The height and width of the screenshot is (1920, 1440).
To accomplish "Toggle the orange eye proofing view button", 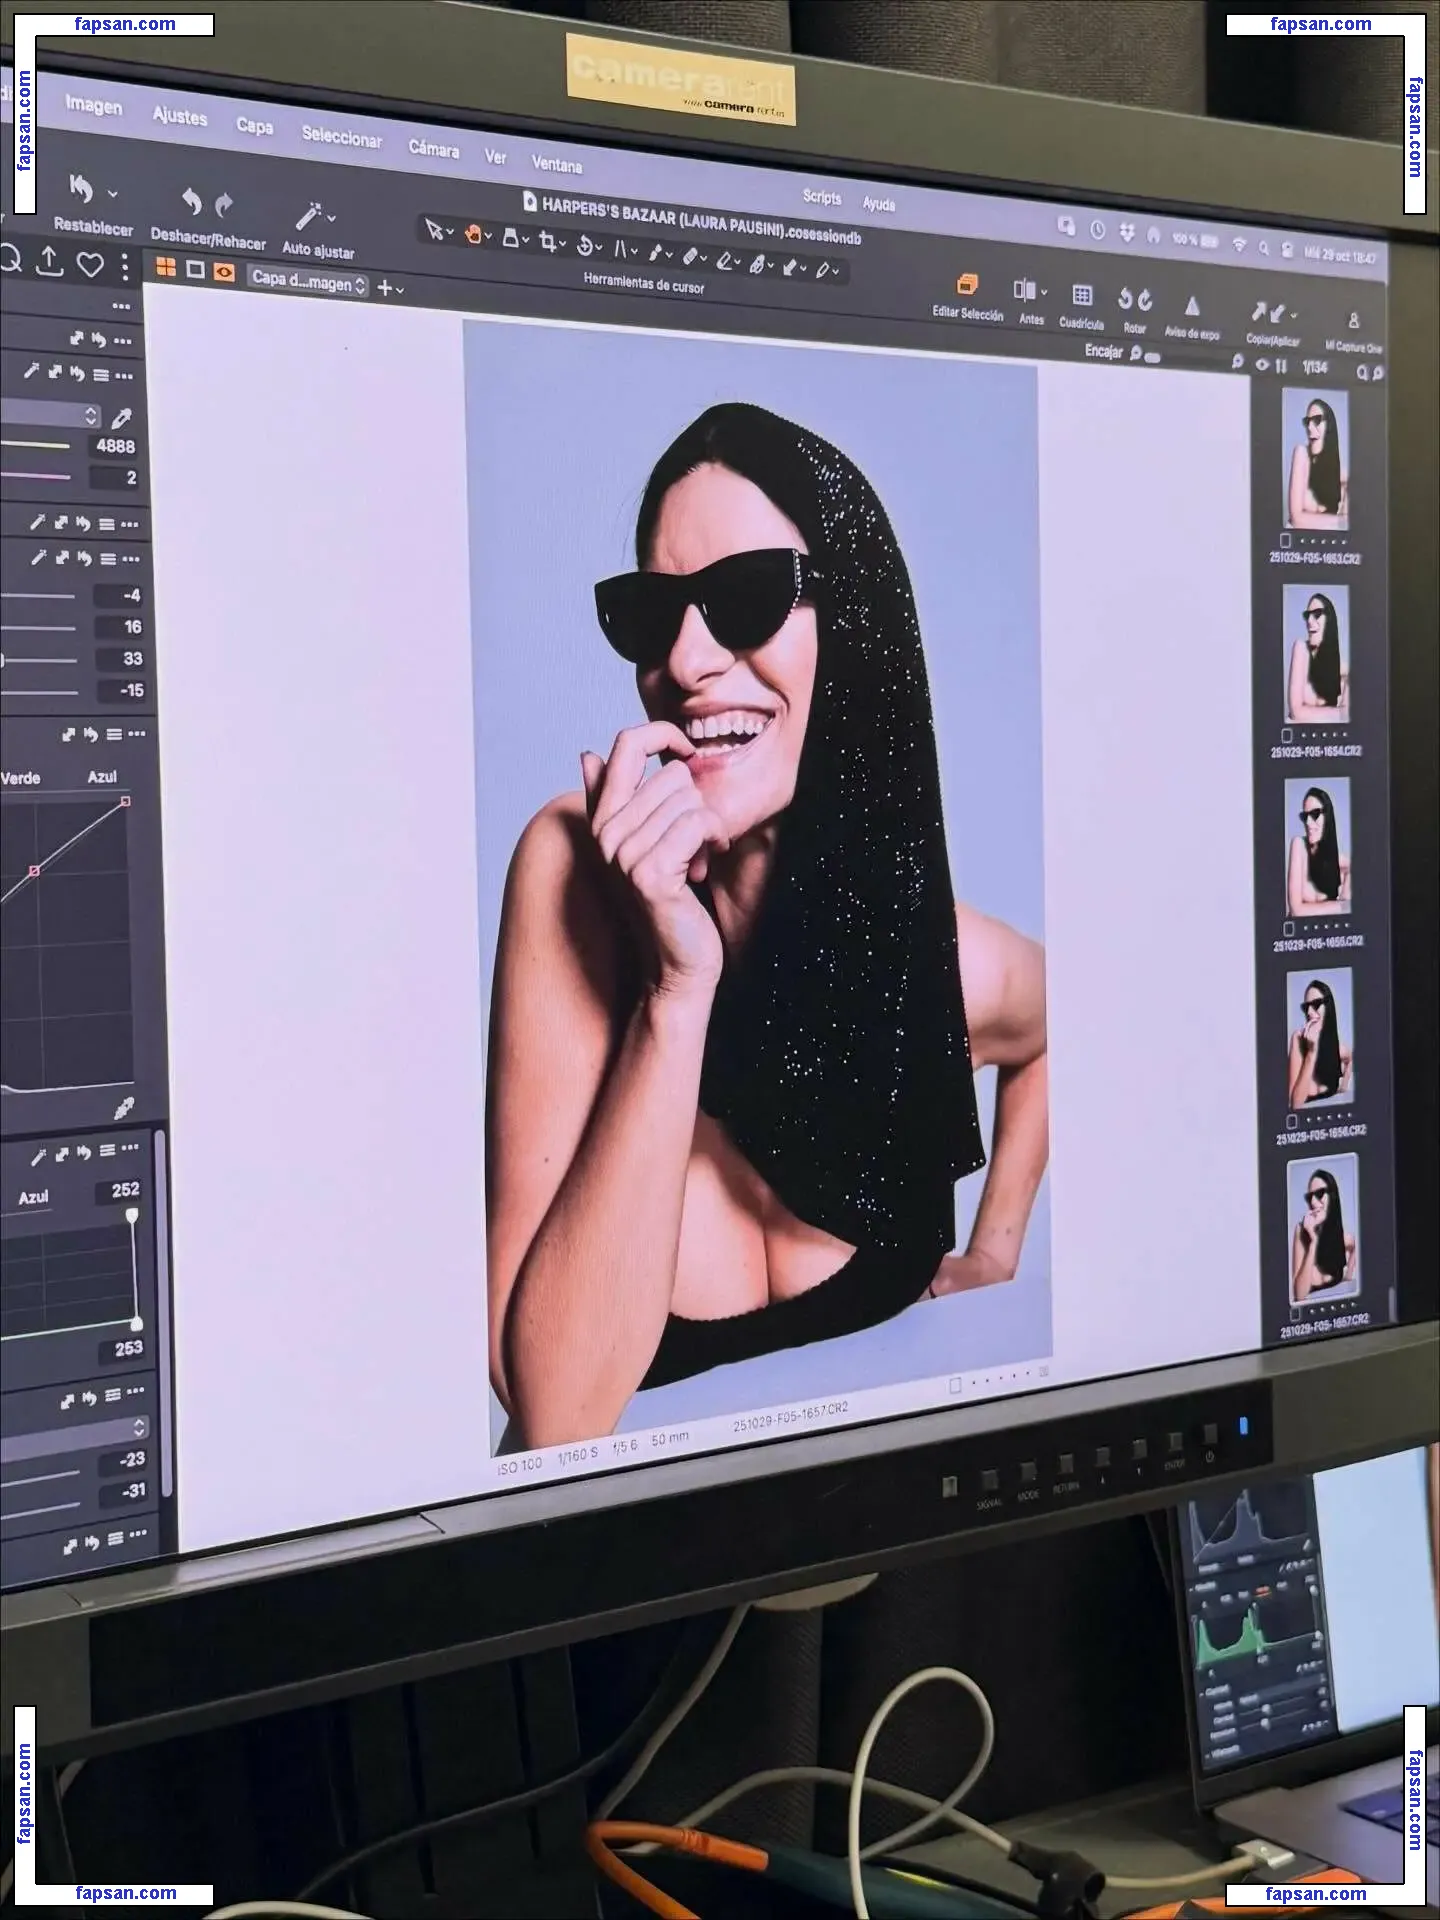I will (x=224, y=271).
